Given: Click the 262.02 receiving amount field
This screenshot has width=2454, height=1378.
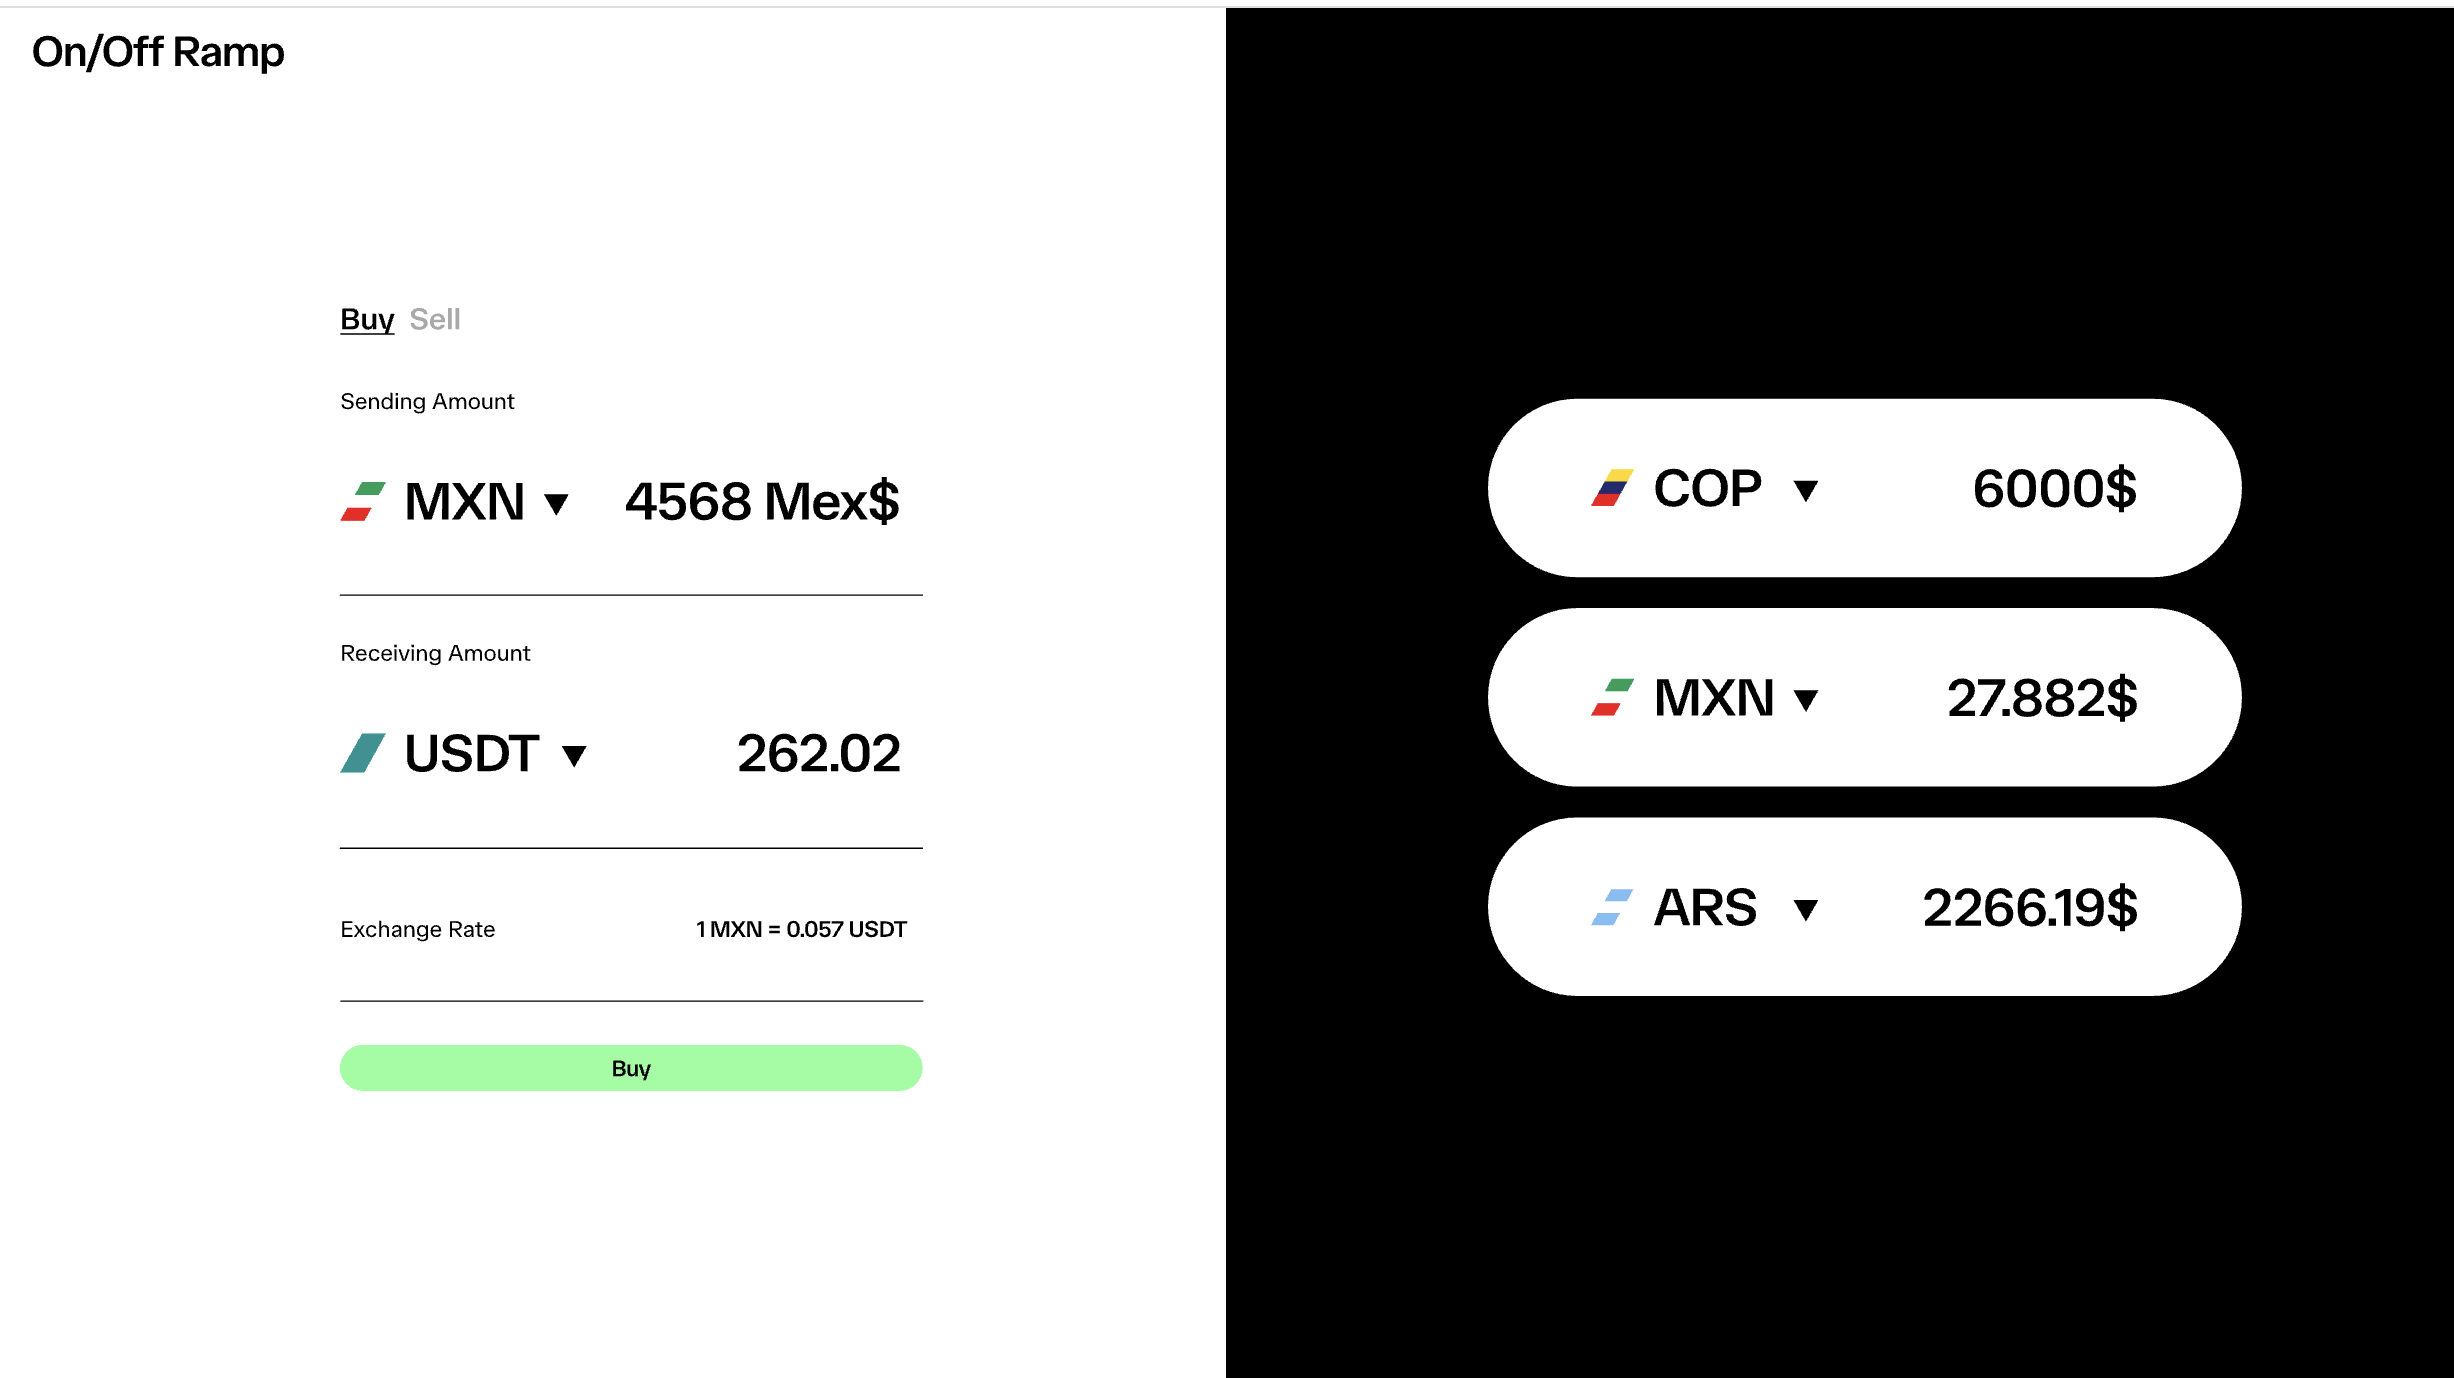Looking at the screenshot, I should (819, 753).
